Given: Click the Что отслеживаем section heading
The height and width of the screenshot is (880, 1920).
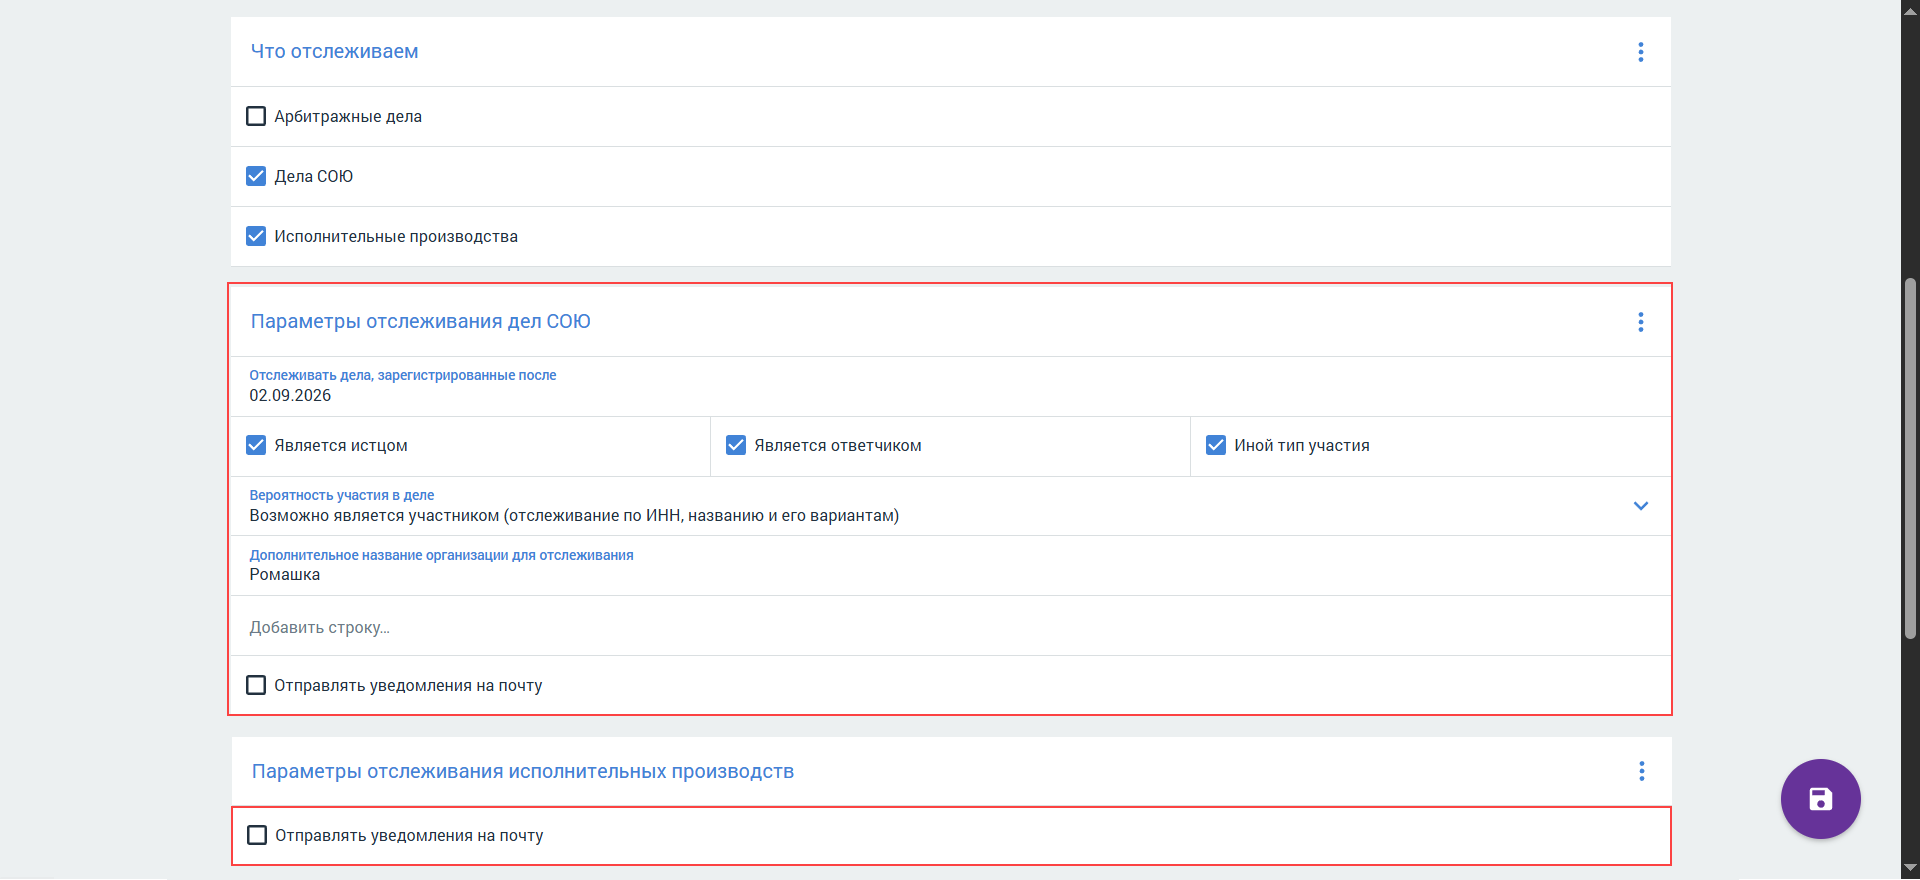Looking at the screenshot, I should (x=335, y=51).
